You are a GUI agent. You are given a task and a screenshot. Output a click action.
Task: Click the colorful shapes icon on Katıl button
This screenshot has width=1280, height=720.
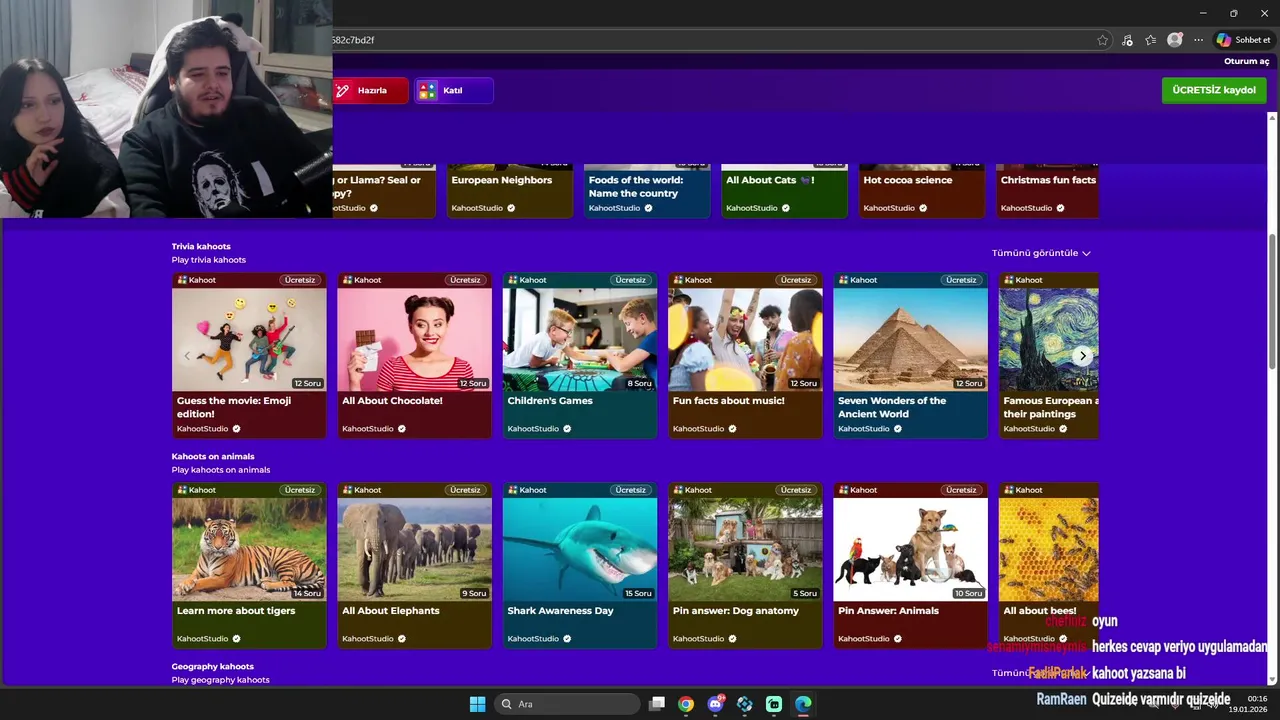point(428,91)
